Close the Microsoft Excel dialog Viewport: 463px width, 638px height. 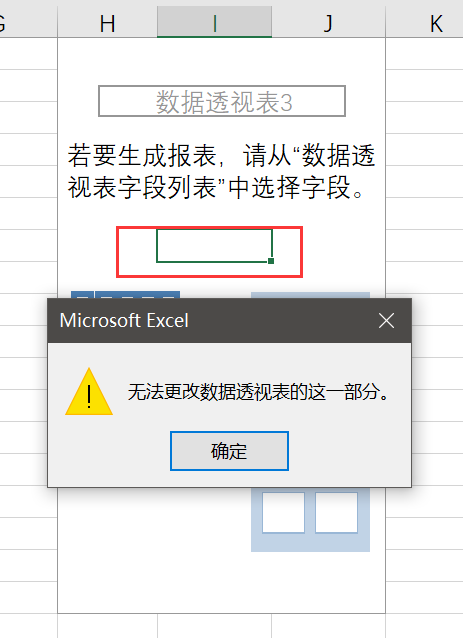click(x=386, y=321)
